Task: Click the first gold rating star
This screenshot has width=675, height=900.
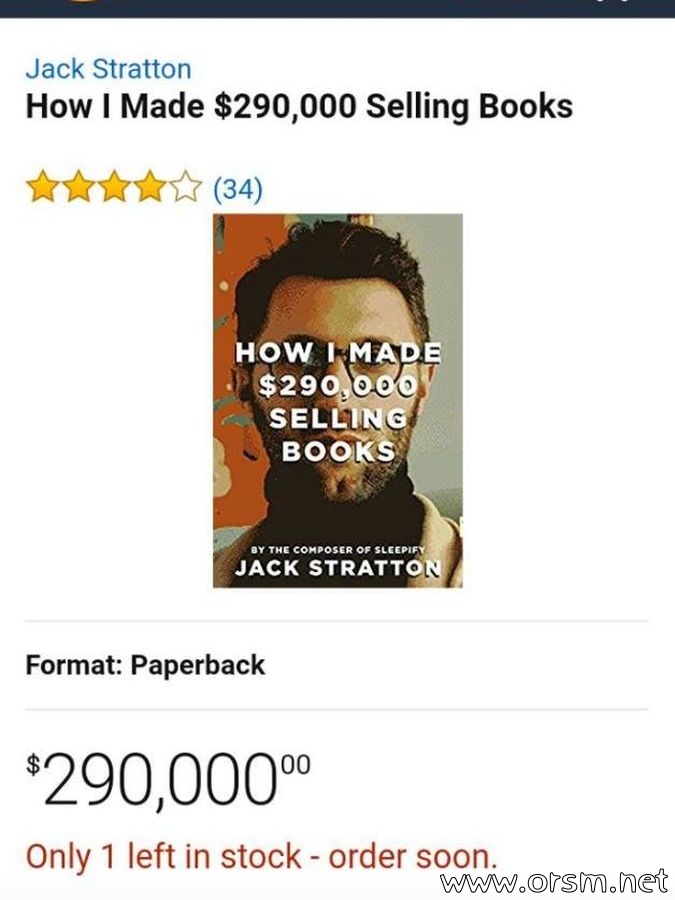Action: [x=42, y=188]
